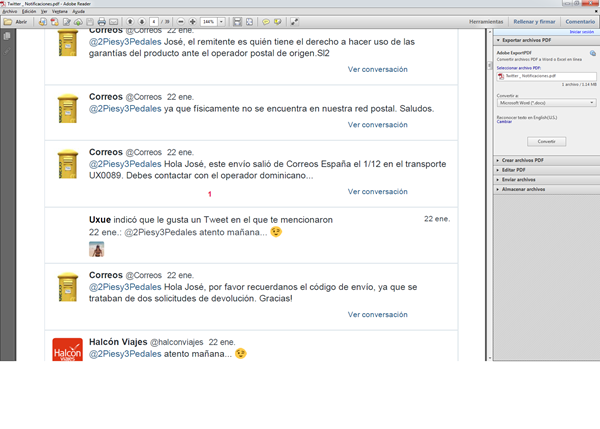The image size is (600, 429).
Task: Click the Cambiar language link
Action: tap(504, 122)
